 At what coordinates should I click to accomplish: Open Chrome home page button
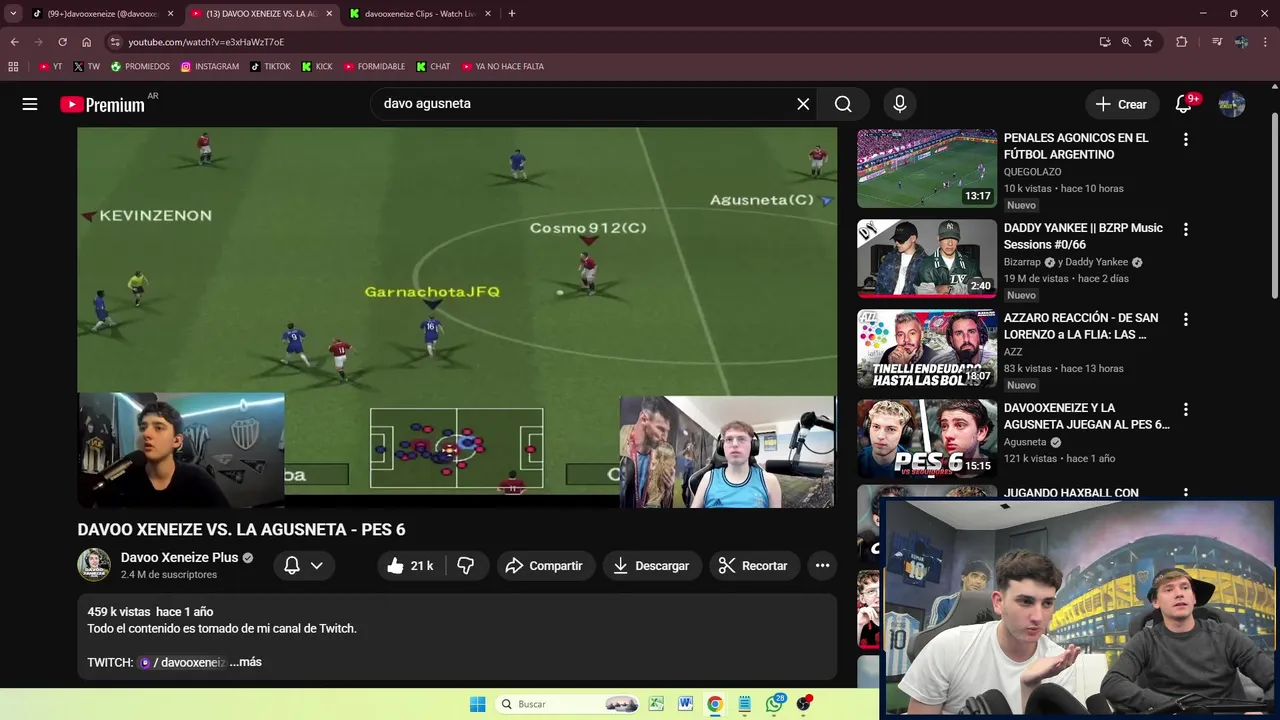86,42
